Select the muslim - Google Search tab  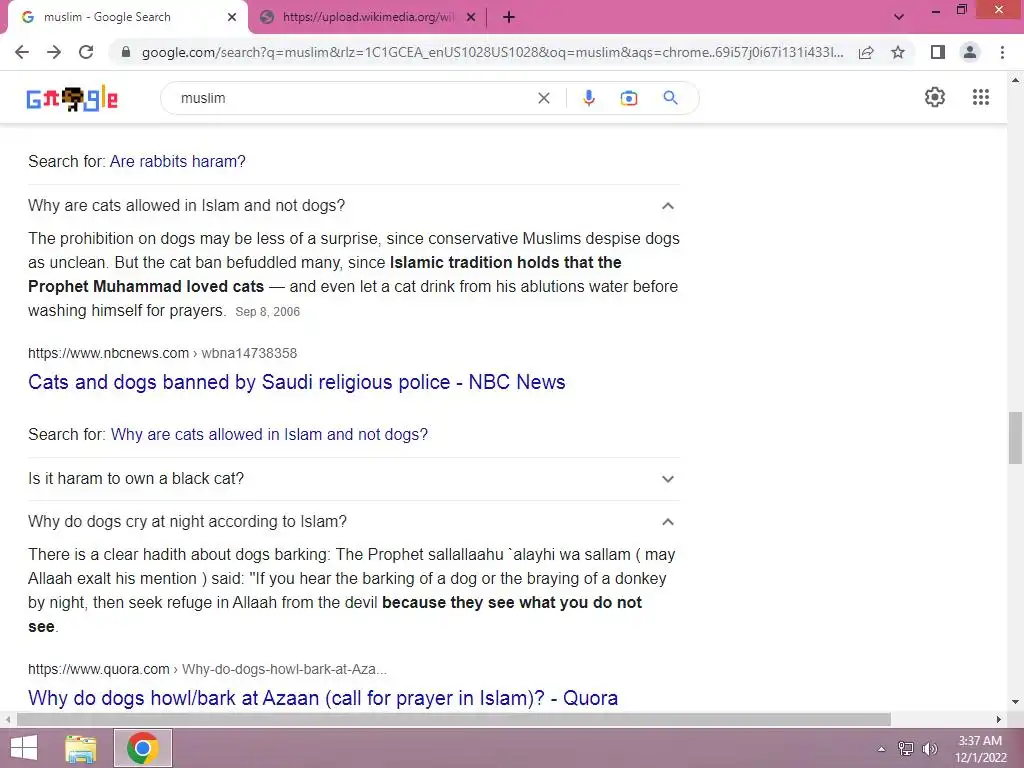pyautogui.click(x=127, y=17)
